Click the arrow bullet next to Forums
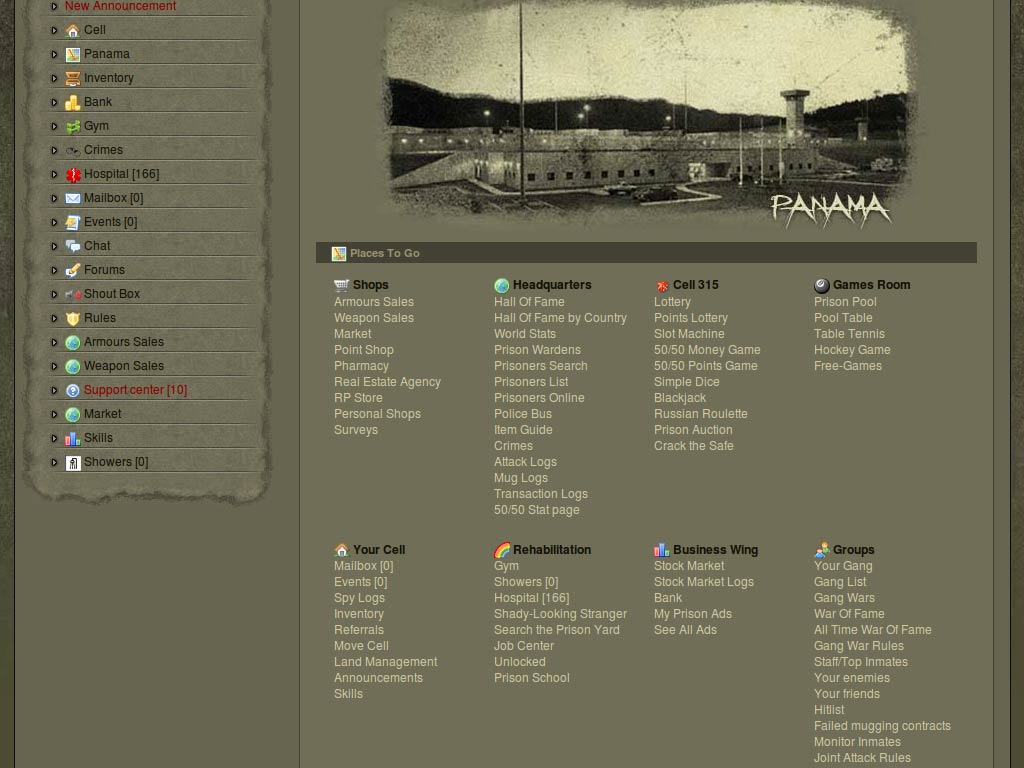The image size is (1024, 768). (54, 270)
